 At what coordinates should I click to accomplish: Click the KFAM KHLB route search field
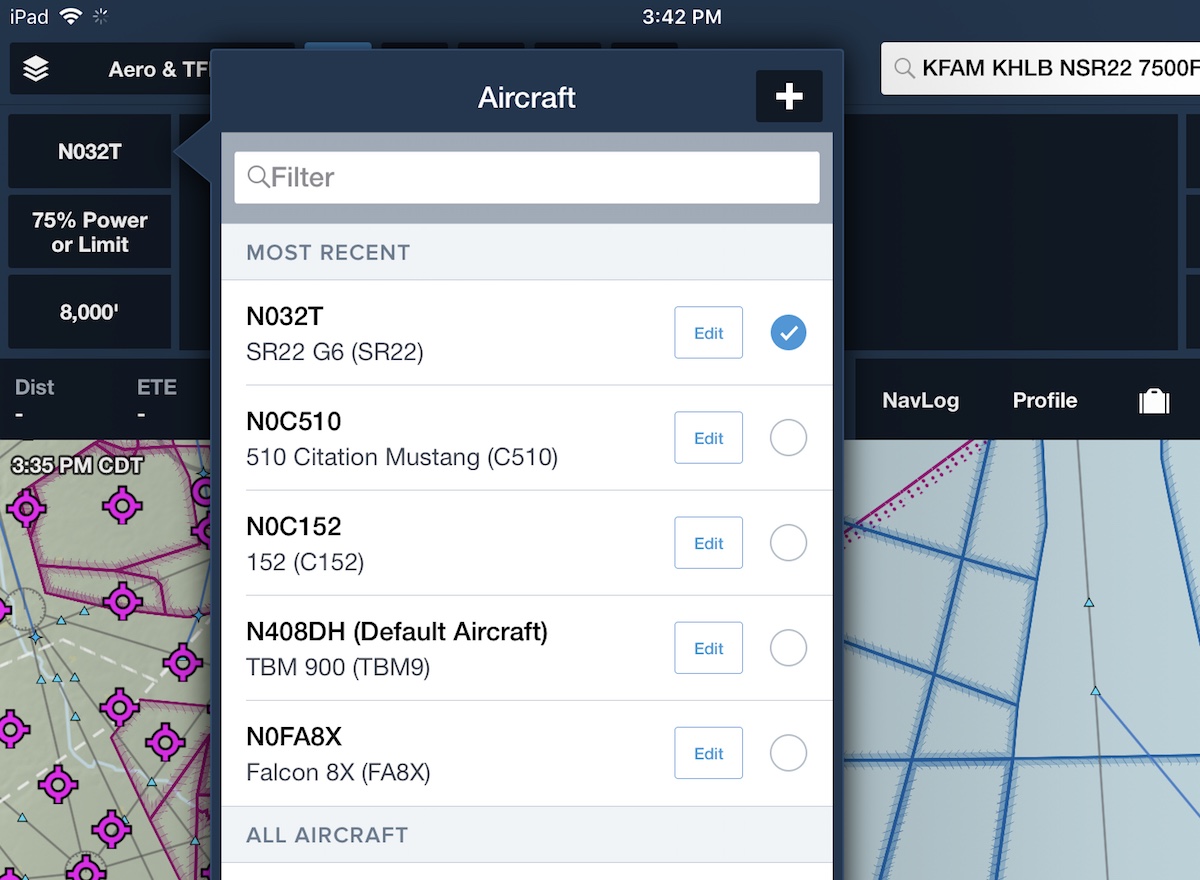1040,69
